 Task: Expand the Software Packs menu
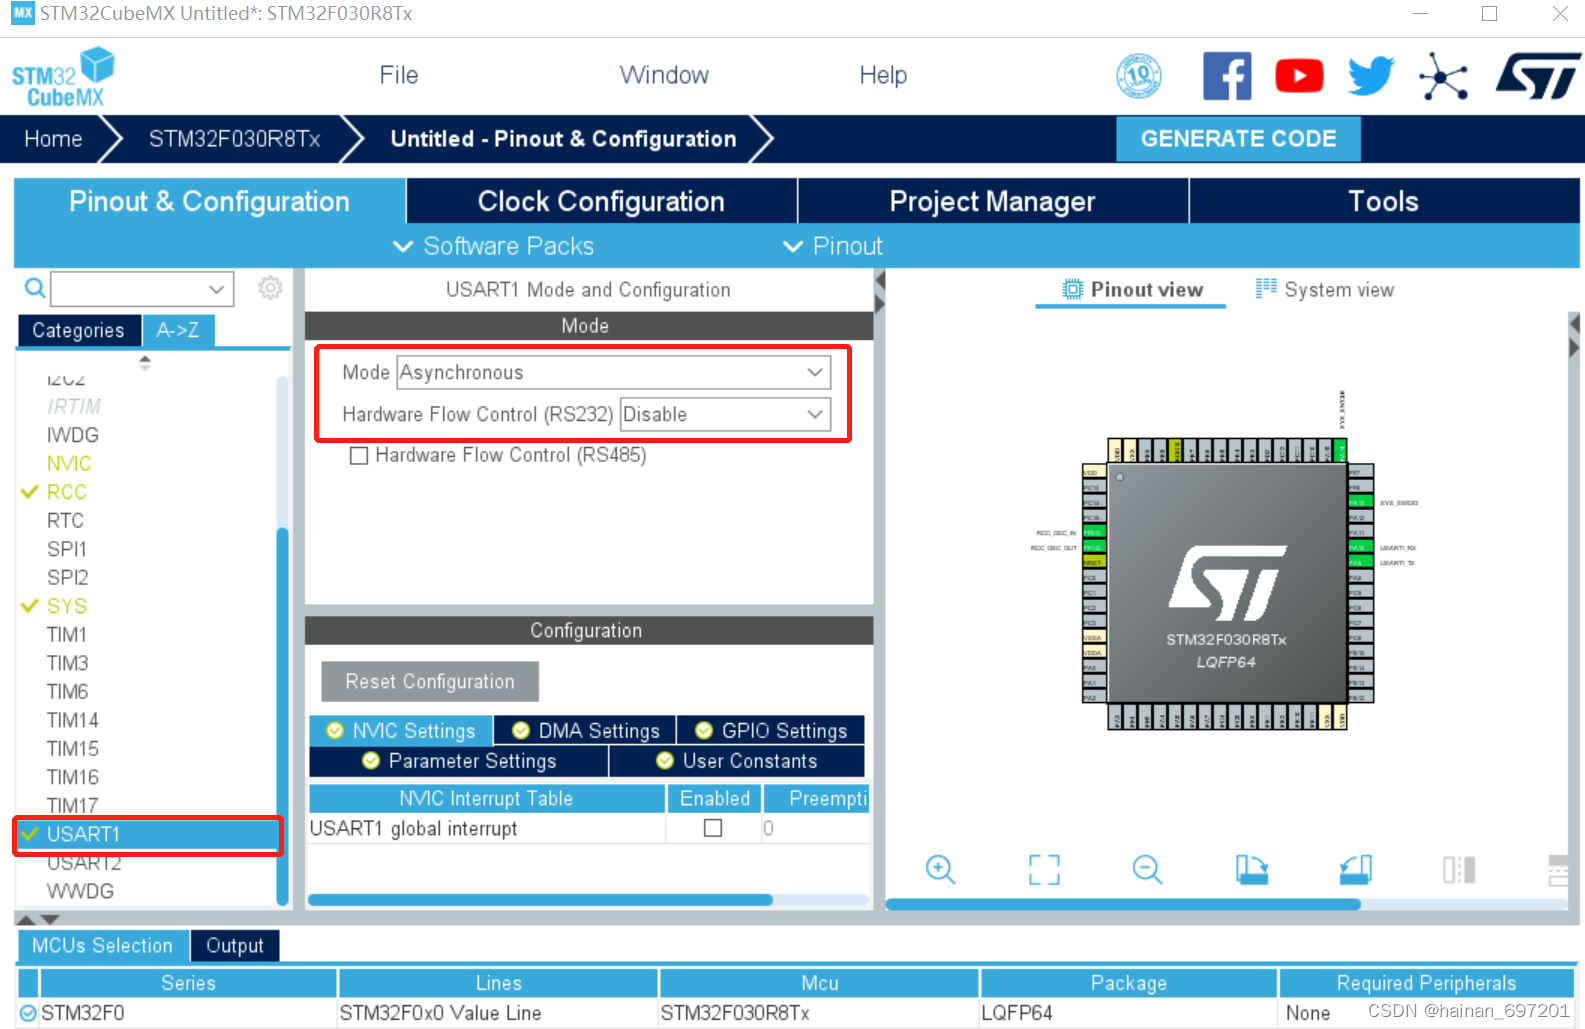pyautogui.click(x=494, y=246)
